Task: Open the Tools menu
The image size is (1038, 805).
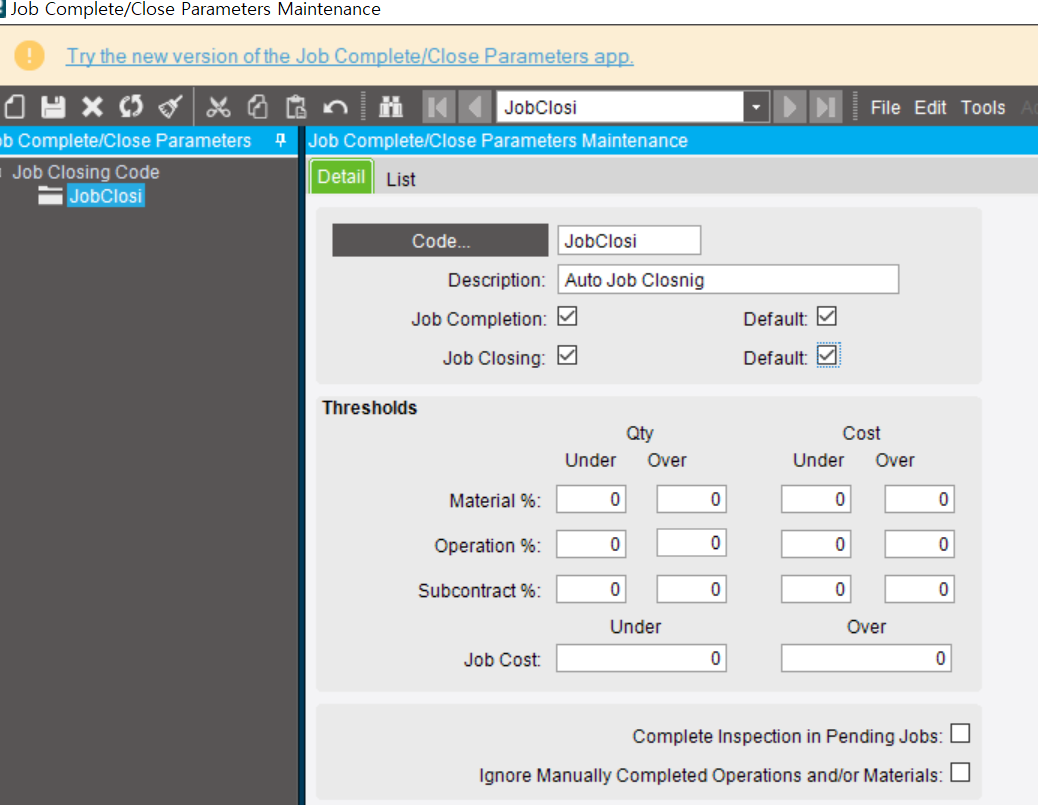Action: tap(983, 107)
